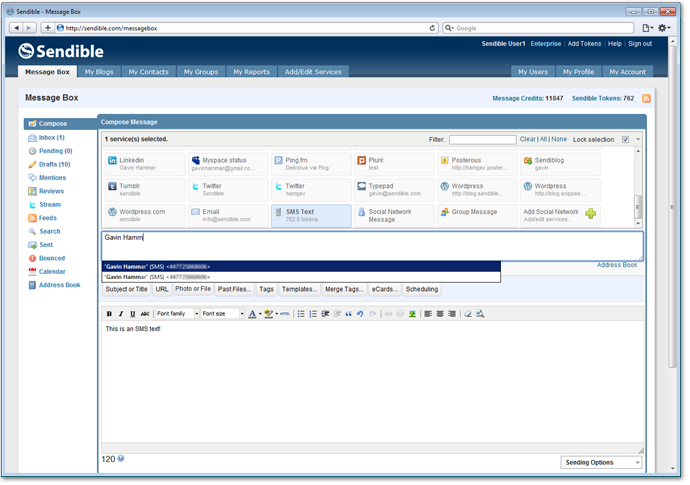The image size is (690, 485).
Task: Click the Subject or Title button
Action: point(127,290)
